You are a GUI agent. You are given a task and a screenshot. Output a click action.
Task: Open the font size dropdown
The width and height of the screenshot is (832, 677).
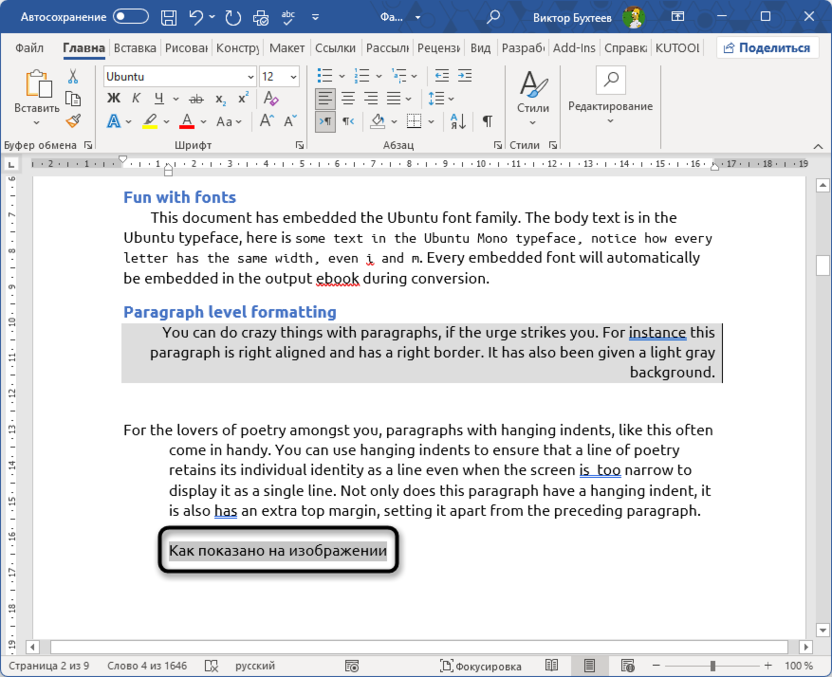294,77
